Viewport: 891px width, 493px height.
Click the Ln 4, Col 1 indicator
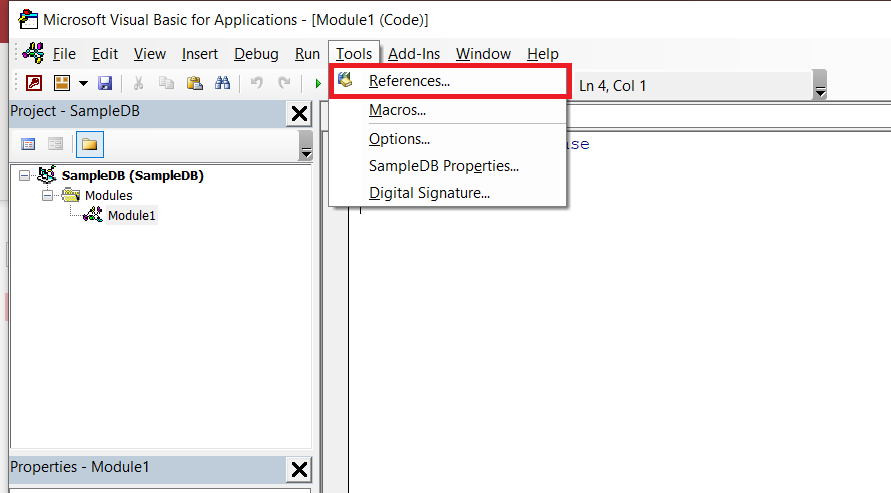click(612, 86)
